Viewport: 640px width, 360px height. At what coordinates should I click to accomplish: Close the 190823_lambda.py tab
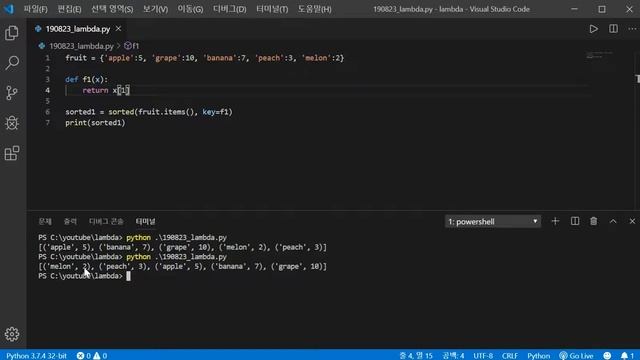(x=118, y=29)
